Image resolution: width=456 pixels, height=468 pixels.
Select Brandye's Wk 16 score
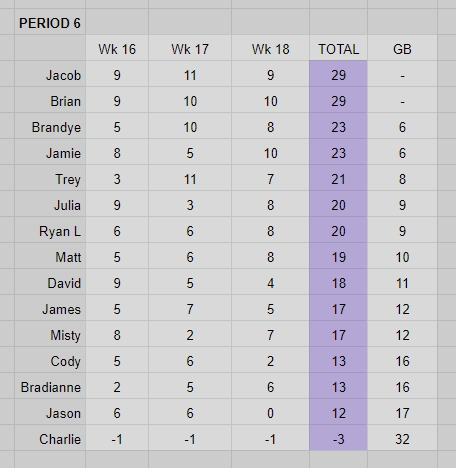pyautogui.click(x=117, y=126)
